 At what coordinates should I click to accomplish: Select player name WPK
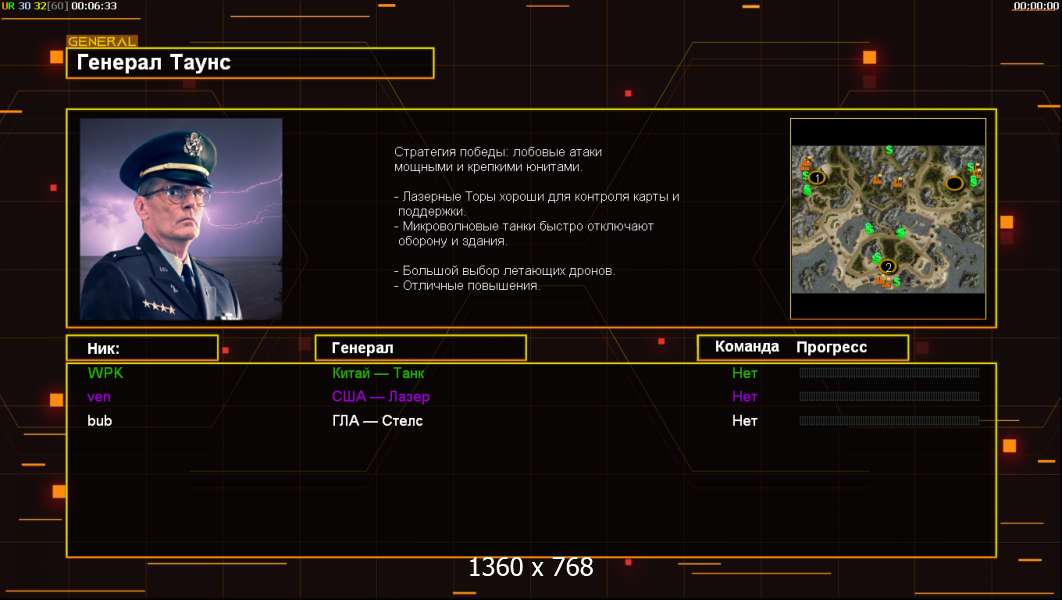(x=105, y=372)
